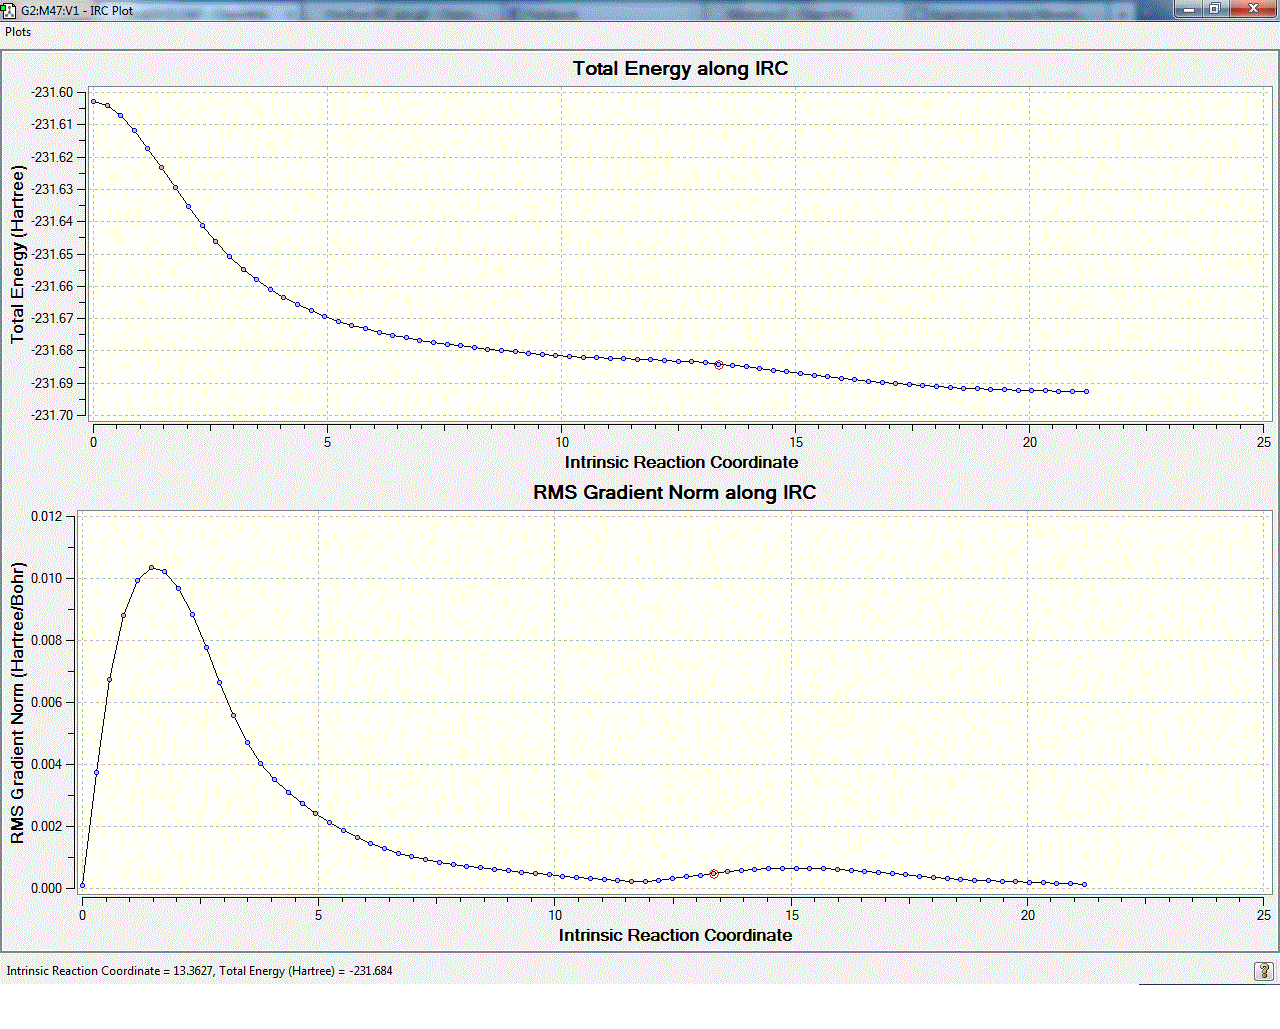Click x-axis tick 25 on the energy plot
The height and width of the screenshot is (1029, 1280).
(1264, 442)
